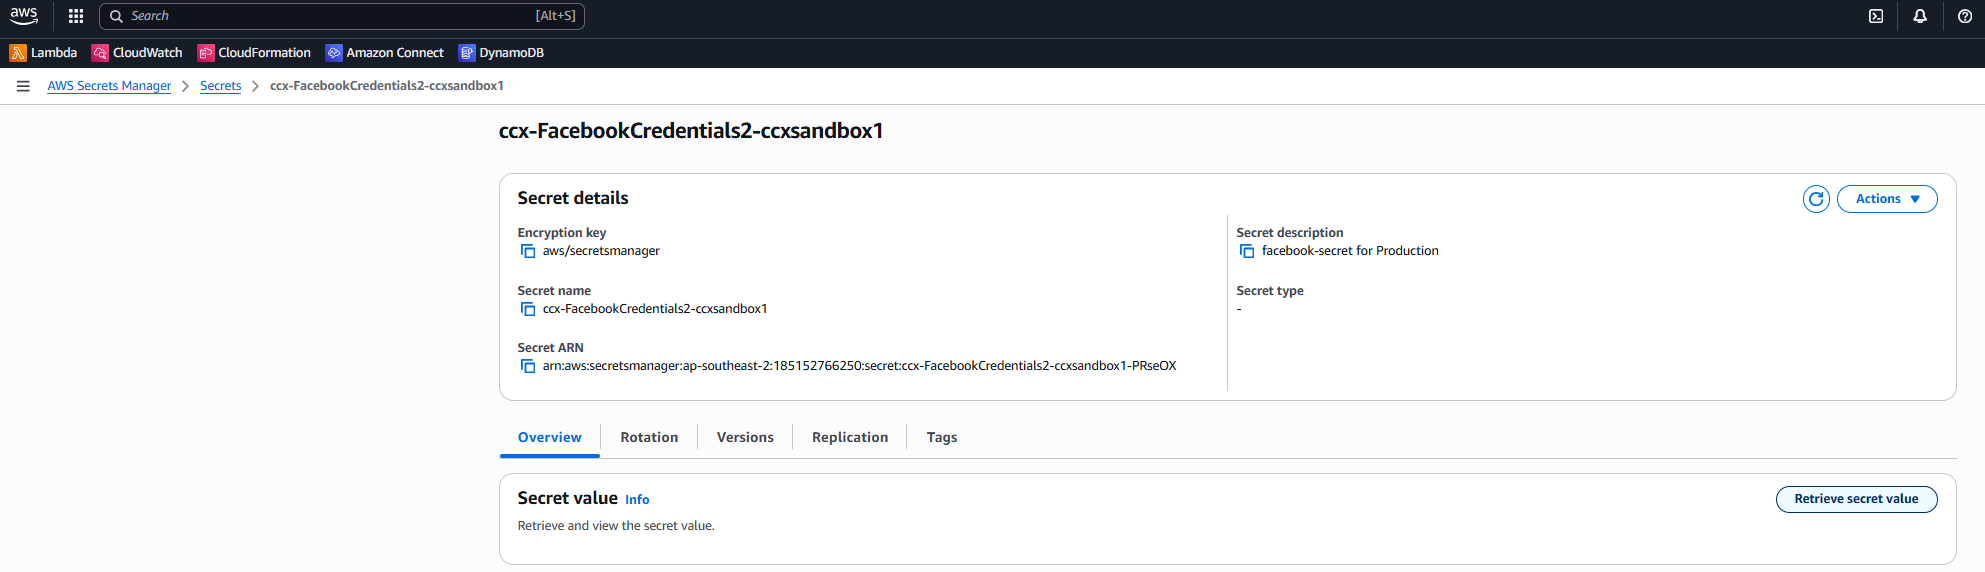
Task: Click Retrieve secret value button
Action: click(x=1856, y=499)
